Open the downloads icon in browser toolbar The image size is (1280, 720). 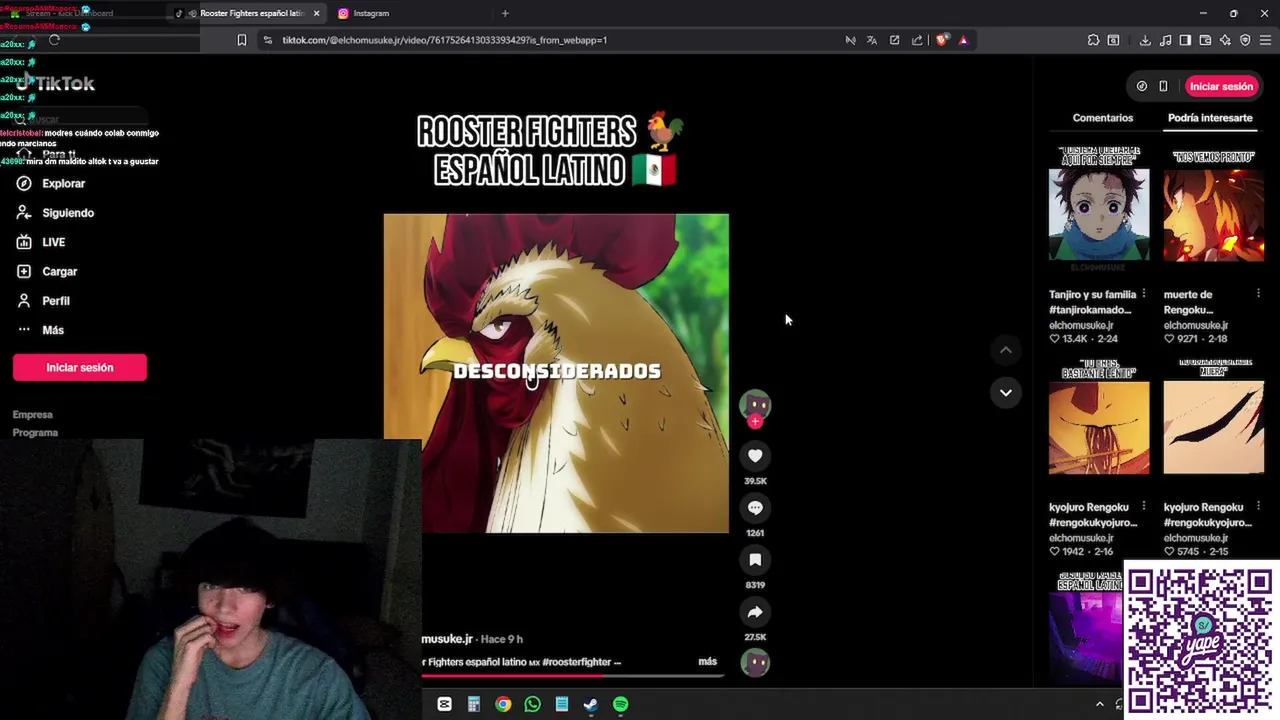point(1145,40)
